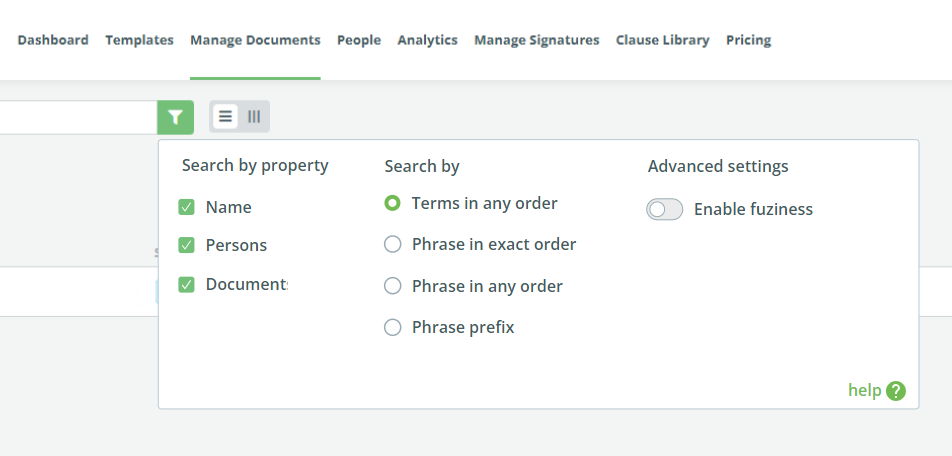The image size is (952, 456).
Task: Open the Analytics tab
Action: click(427, 40)
